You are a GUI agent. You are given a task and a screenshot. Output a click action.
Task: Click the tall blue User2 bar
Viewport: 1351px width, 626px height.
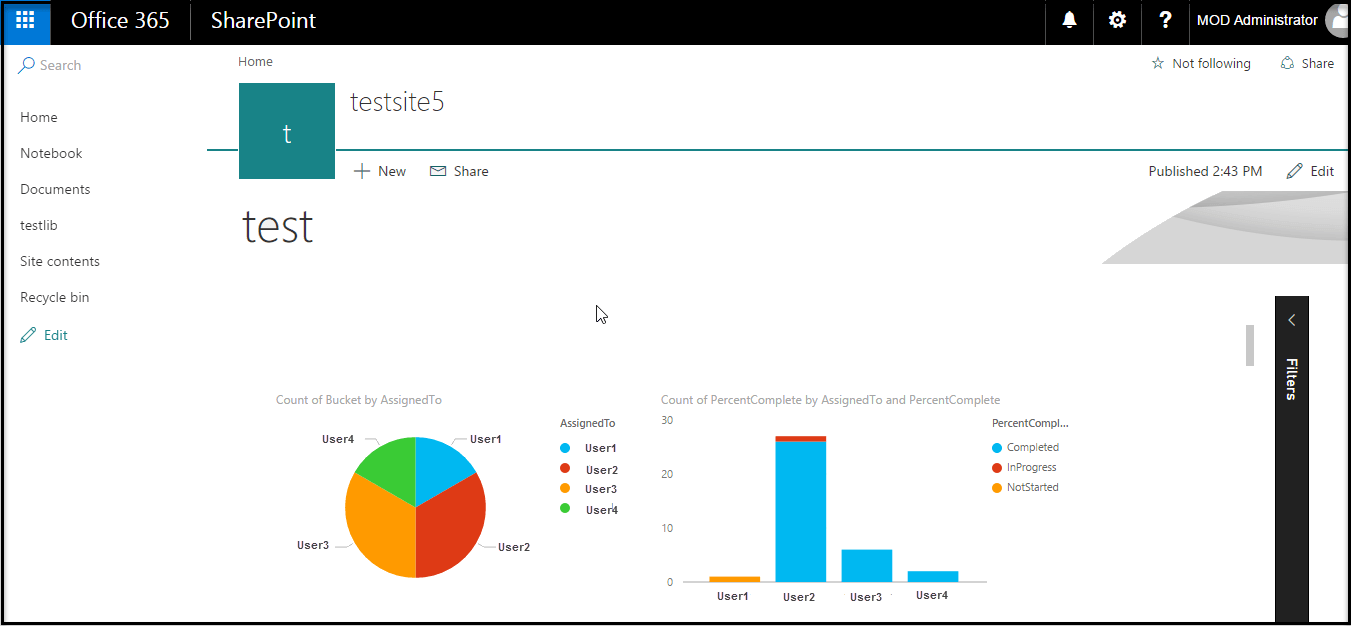801,510
